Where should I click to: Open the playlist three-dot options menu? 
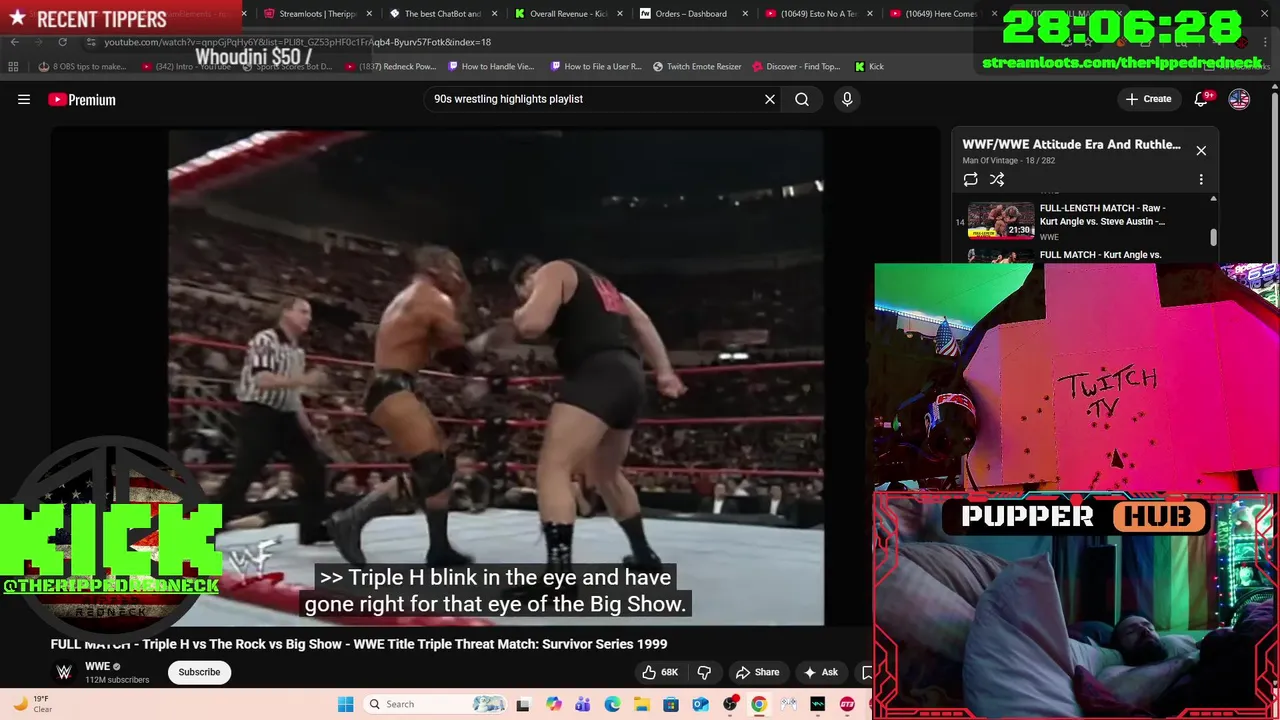coord(1201,179)
